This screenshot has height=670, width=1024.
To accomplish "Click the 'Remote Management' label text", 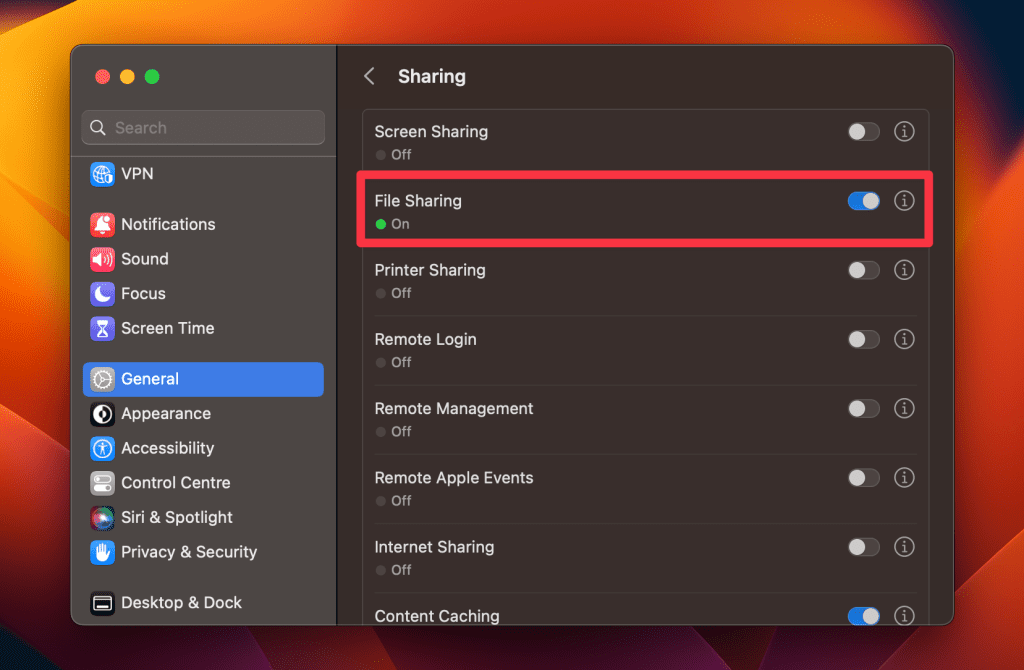I will coord(454,409).
